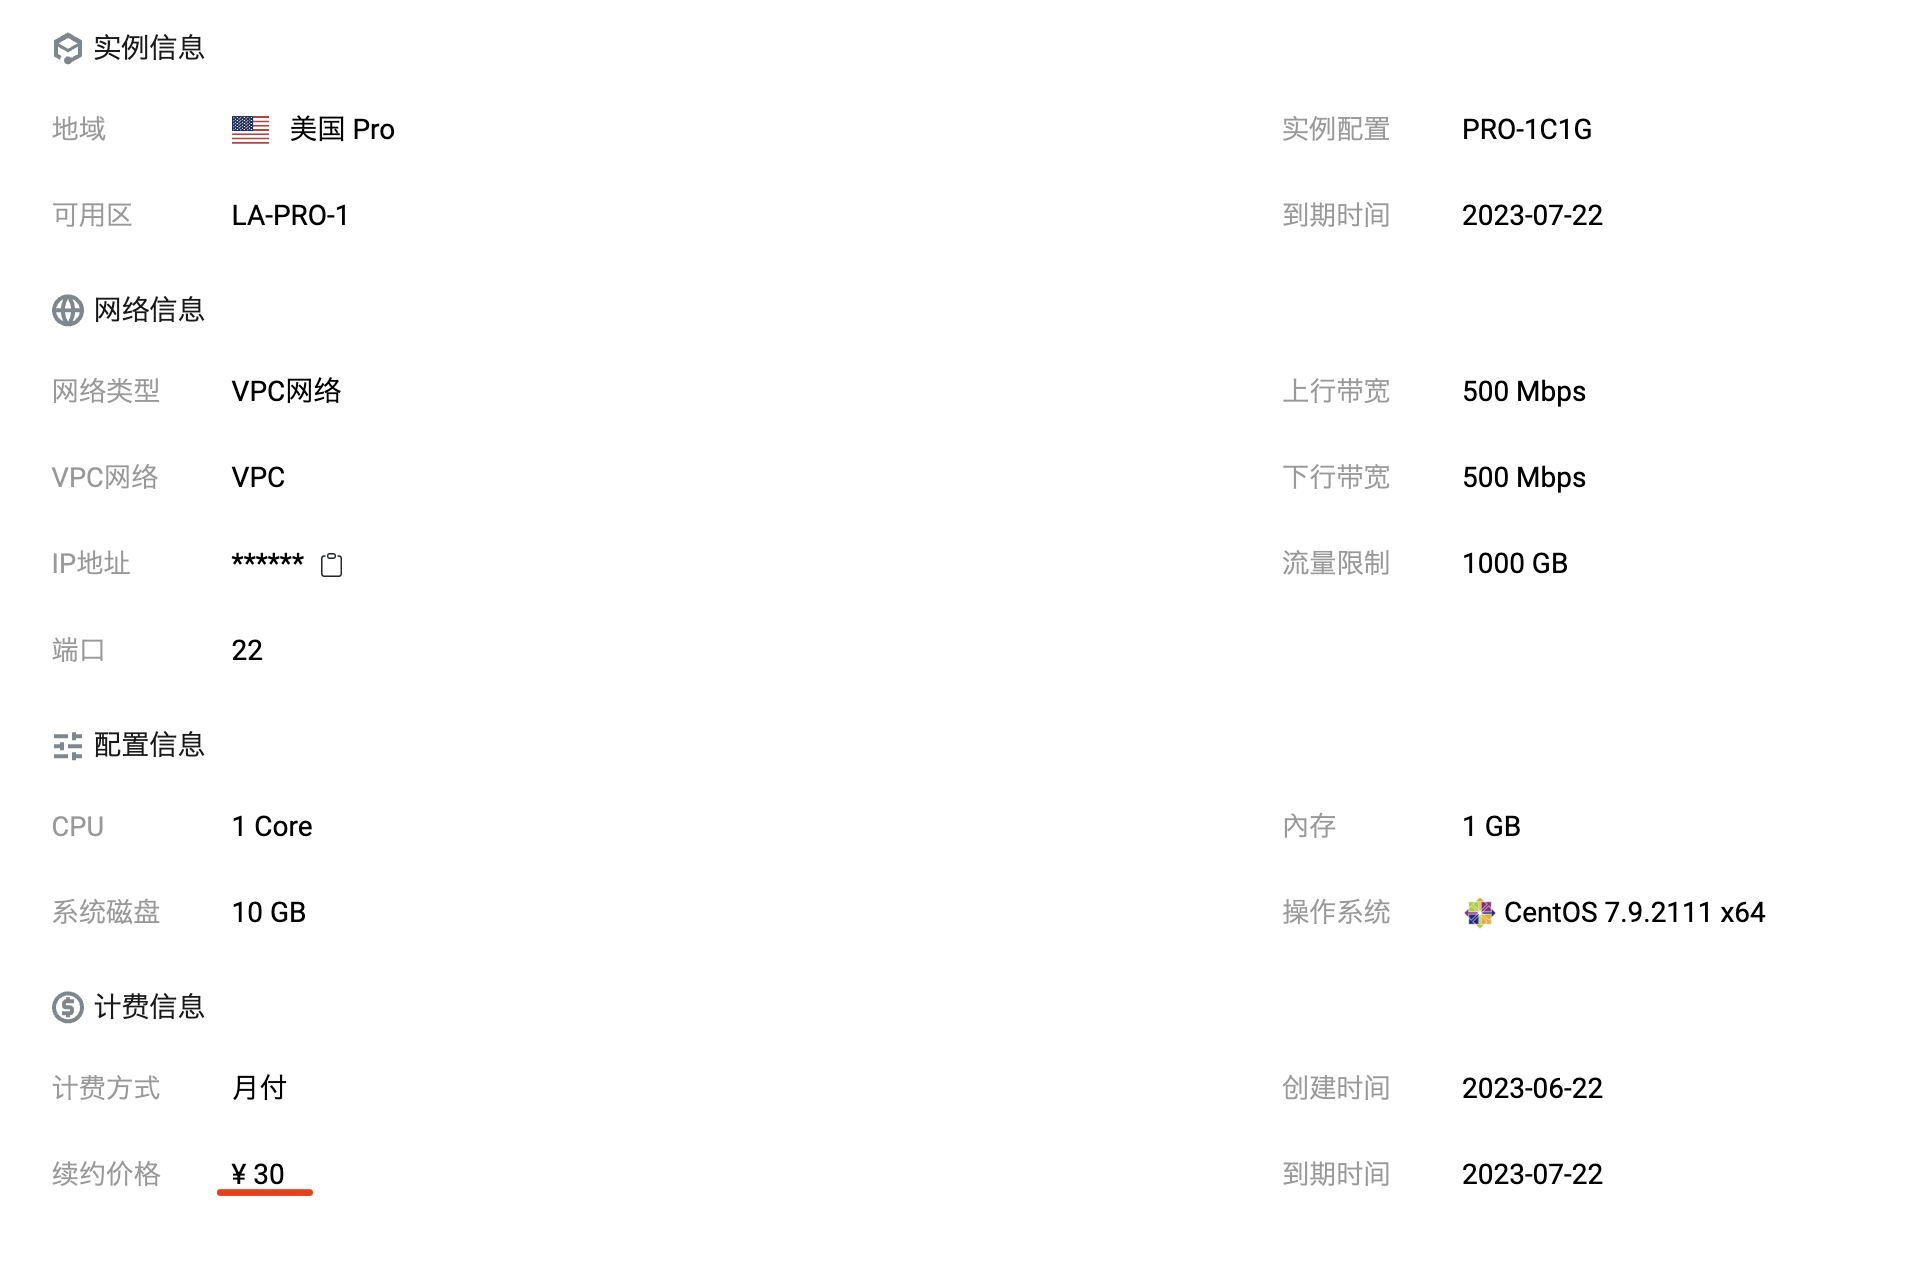Click the 10 GB system disk value
Screen dimensions: 1918x1268
(268, 912)
